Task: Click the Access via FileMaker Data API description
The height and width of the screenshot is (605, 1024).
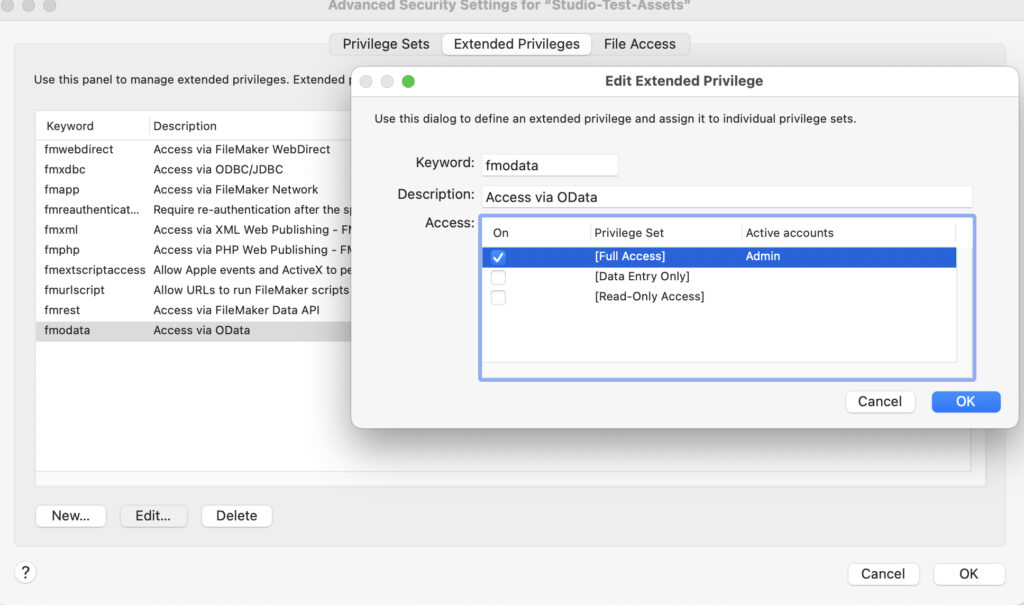Action: click(x=236, y=310)
